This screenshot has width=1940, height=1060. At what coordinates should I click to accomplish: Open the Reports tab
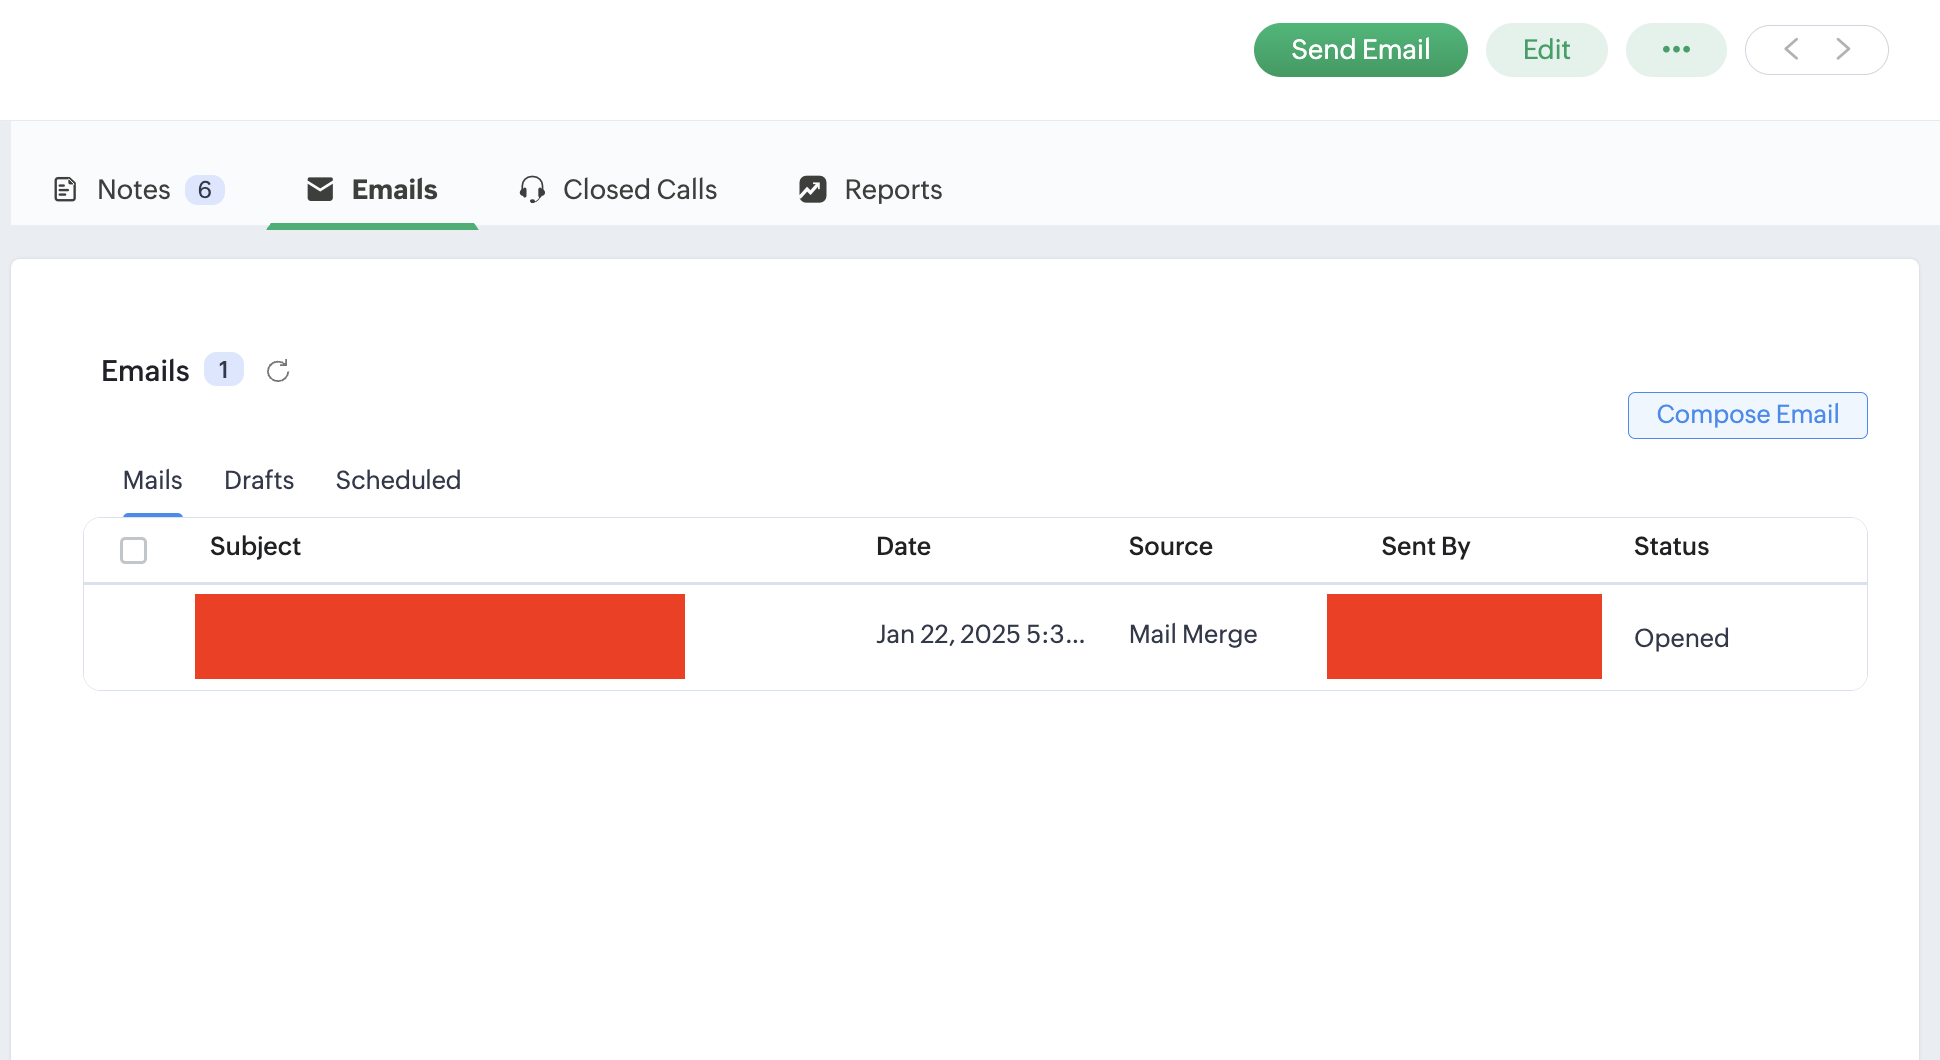[x=870, y=189]
